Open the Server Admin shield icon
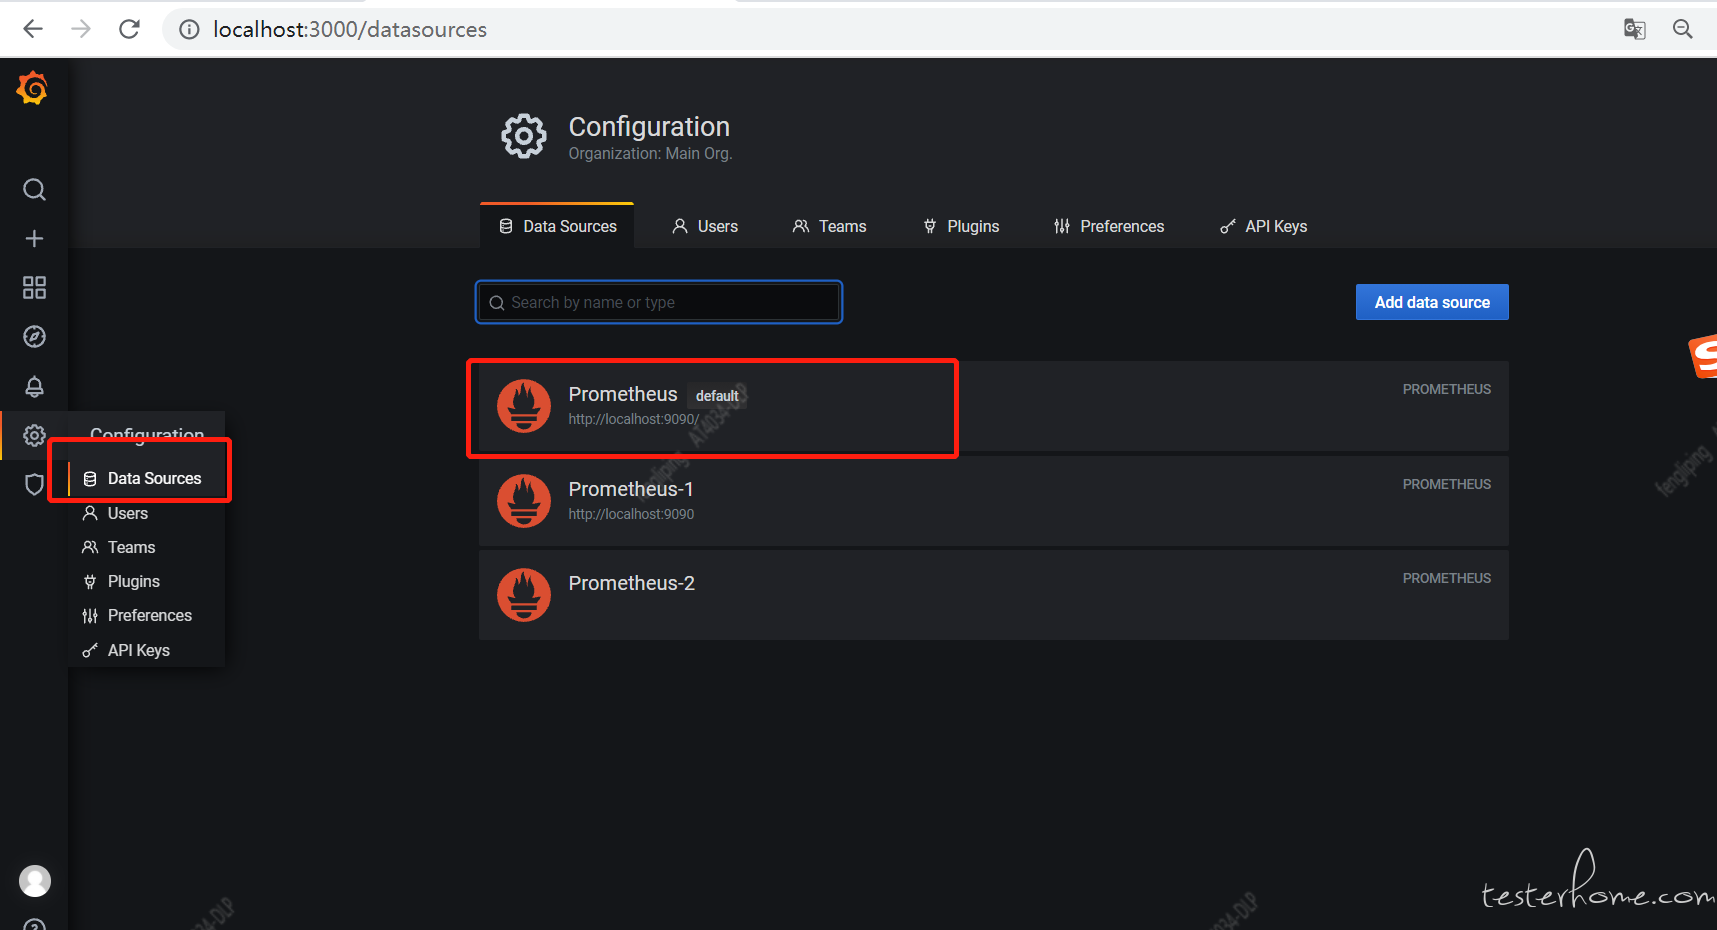Viewport: 1717px width, 930px height. [x=34, y=484]
